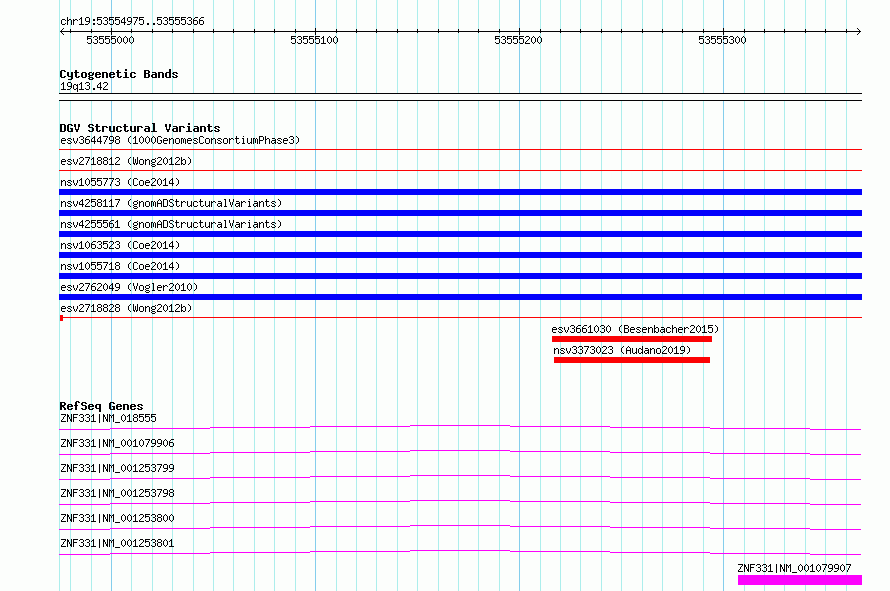This screenshot has width=890, height=591.
Task: Select transcript ZNF331|NM_001079907 label
Action: (794, 568)
